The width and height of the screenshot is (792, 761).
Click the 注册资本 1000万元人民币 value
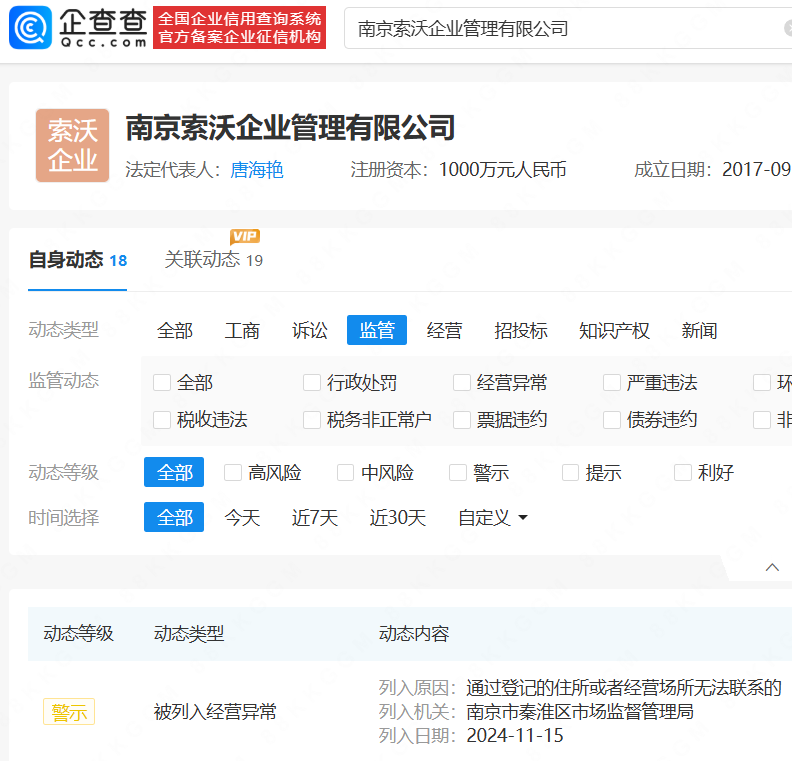click(503, 170)
